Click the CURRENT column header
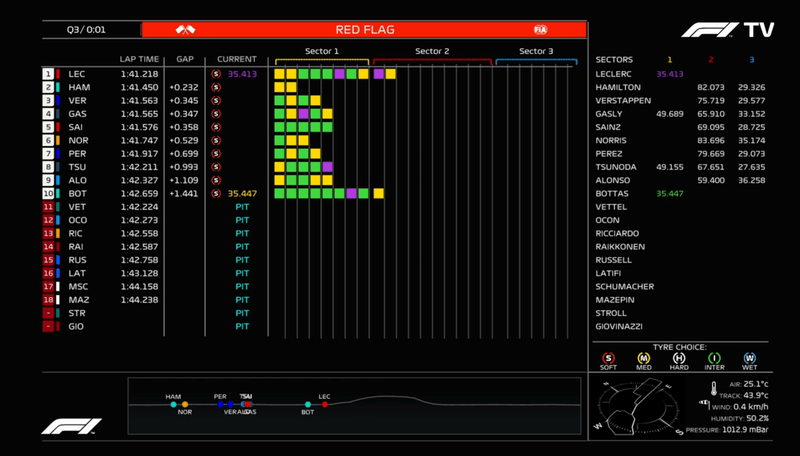Screen dimensions: 800x456 click(237, 59)
